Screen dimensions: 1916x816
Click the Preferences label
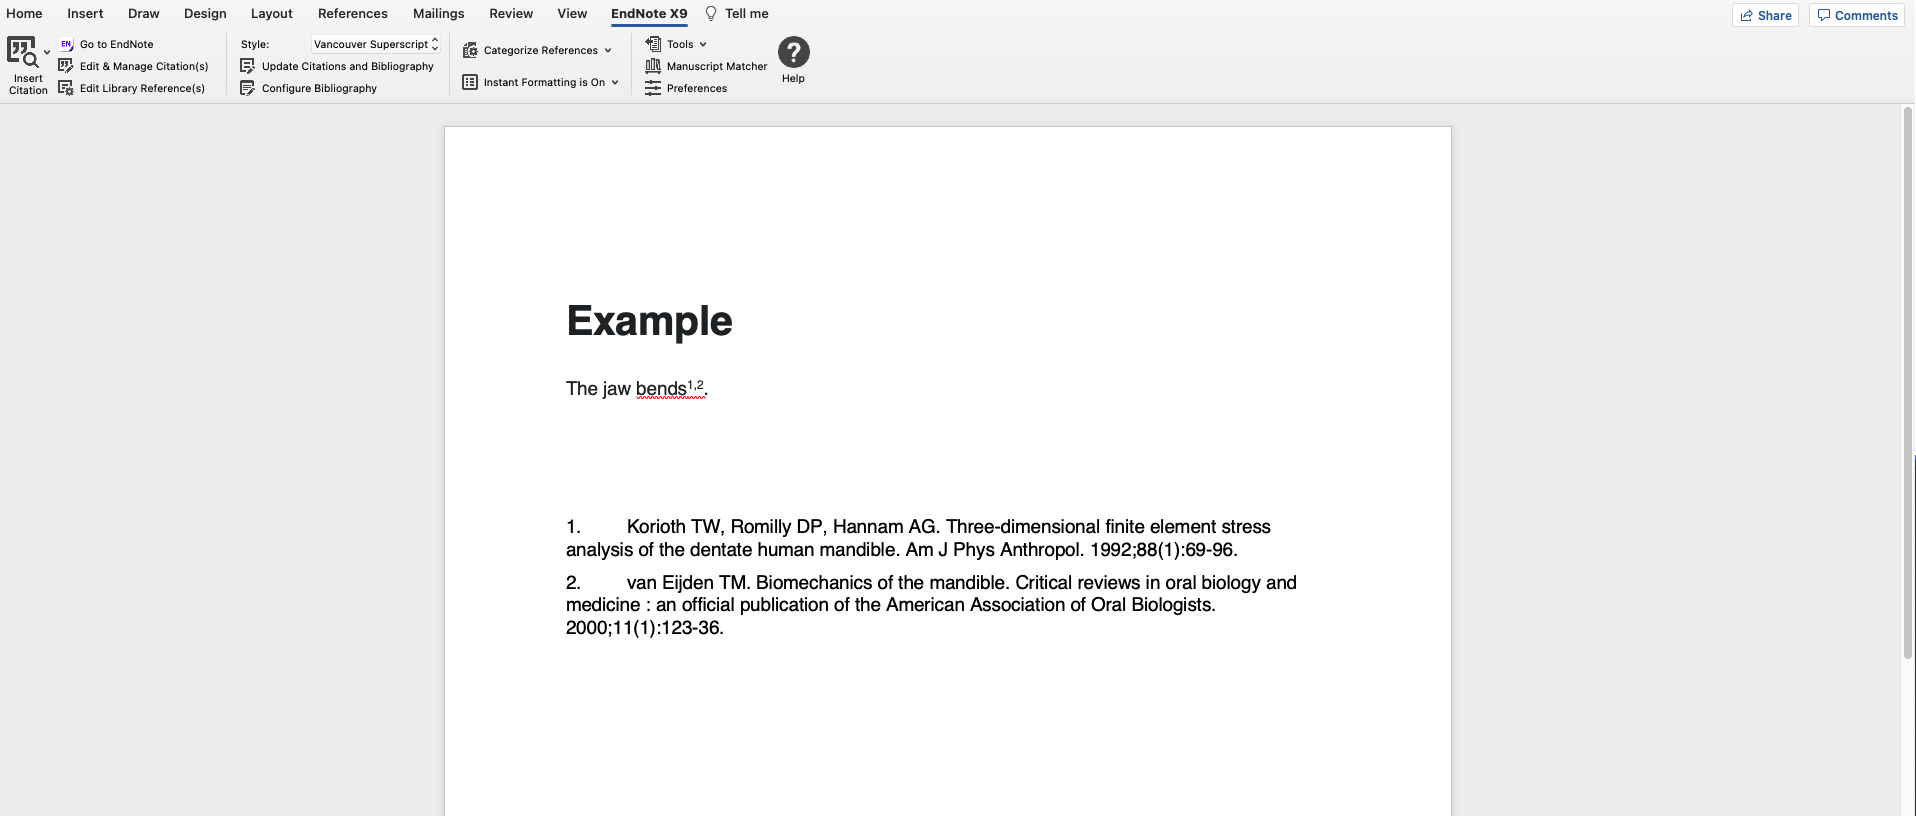(697, 88)
